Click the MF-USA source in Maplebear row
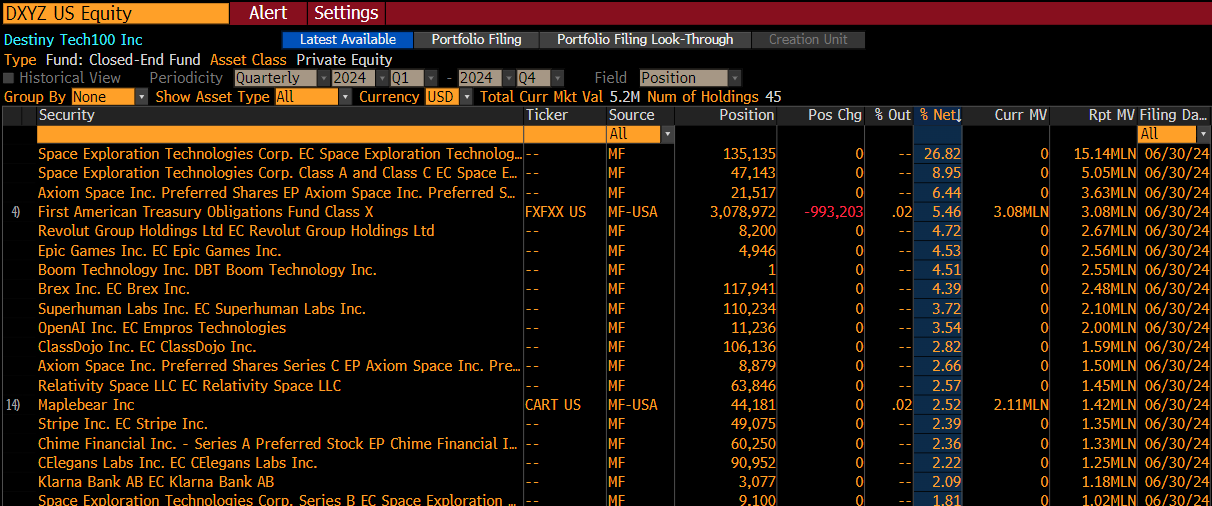This screenshot has height=506, width=1212. (633, 405)
